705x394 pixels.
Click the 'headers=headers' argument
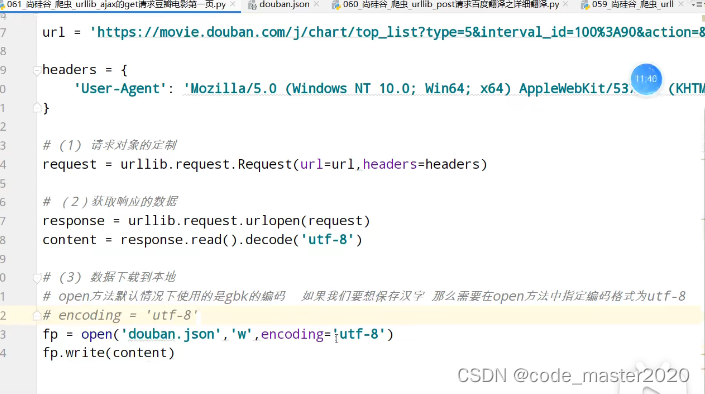click(x=421, y=165)
